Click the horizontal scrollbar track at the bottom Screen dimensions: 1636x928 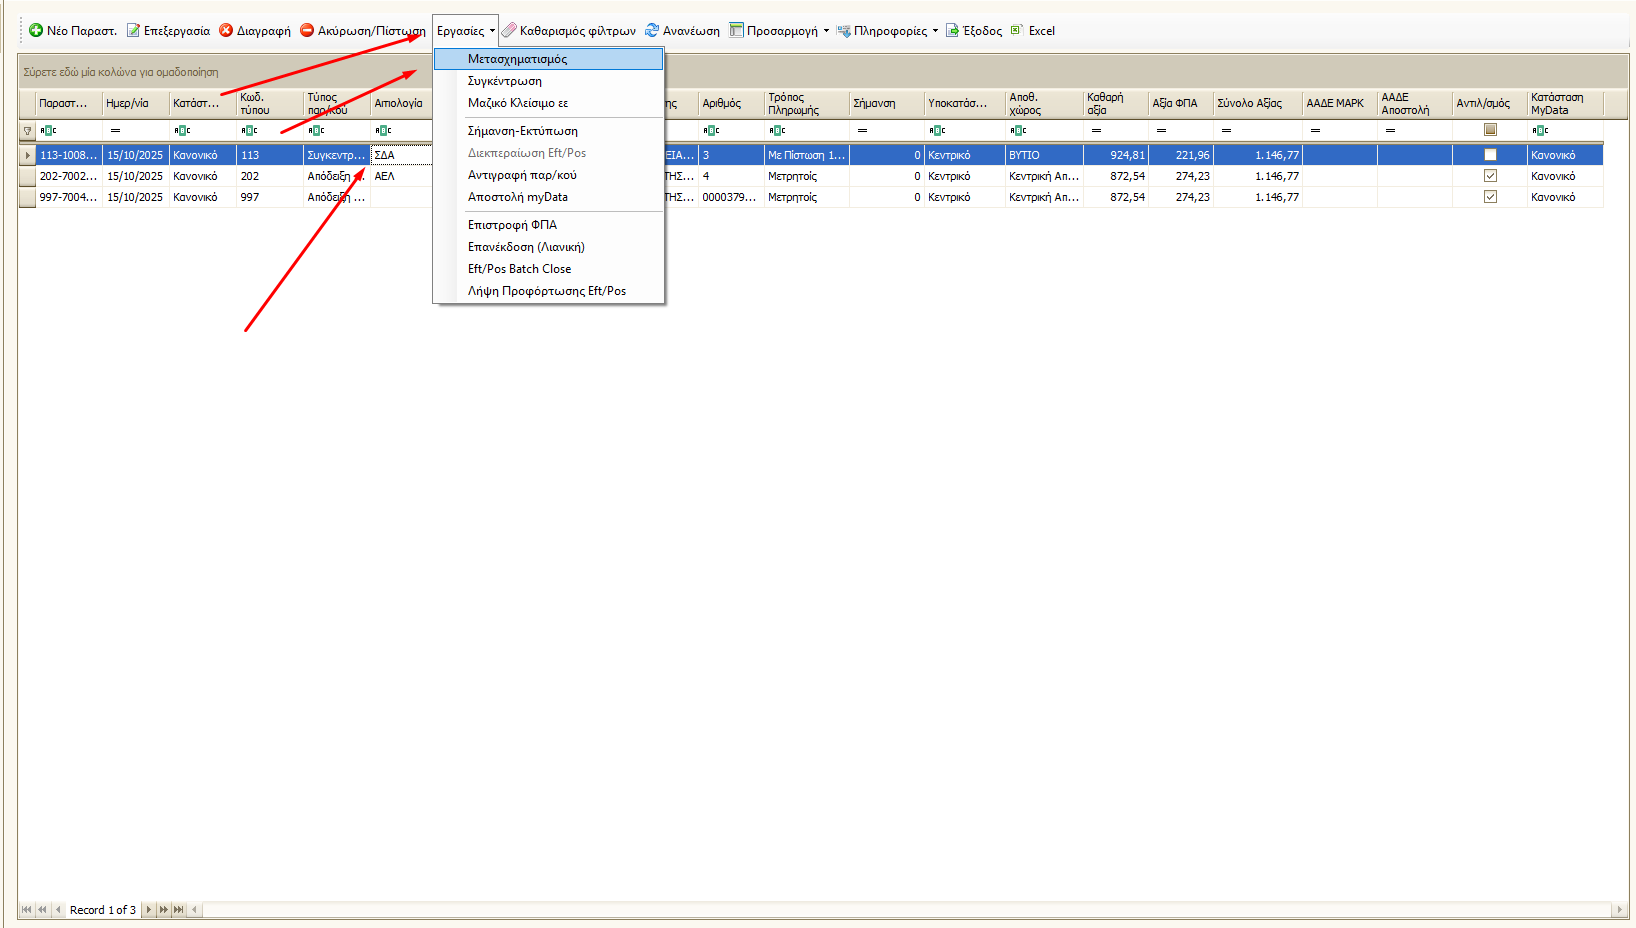click(x=900, y=910)
